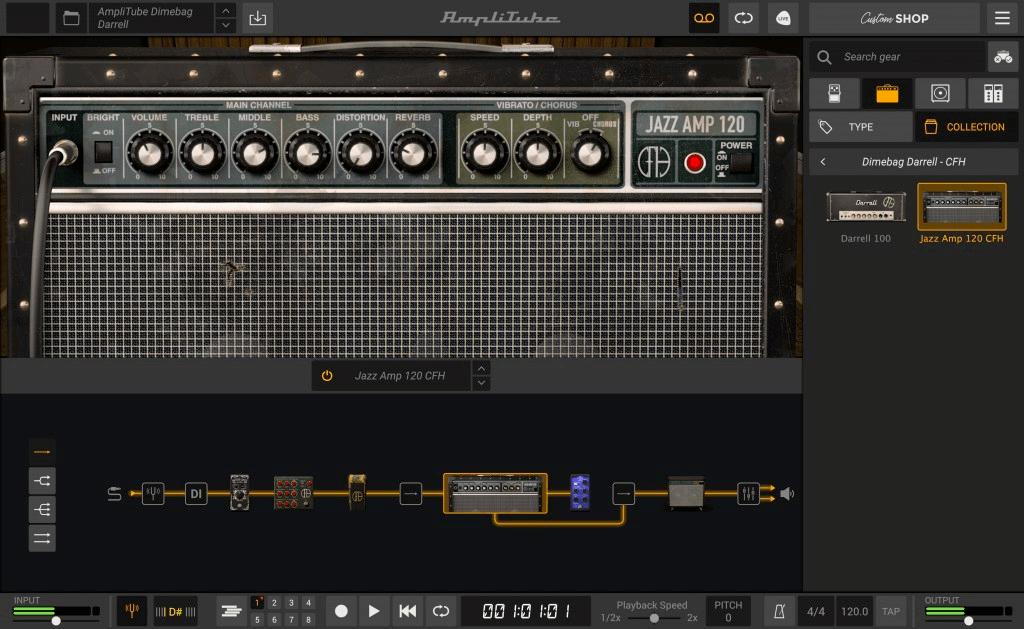
Task: Select the stomp pedal gear tab
Action: coord(834,93)
